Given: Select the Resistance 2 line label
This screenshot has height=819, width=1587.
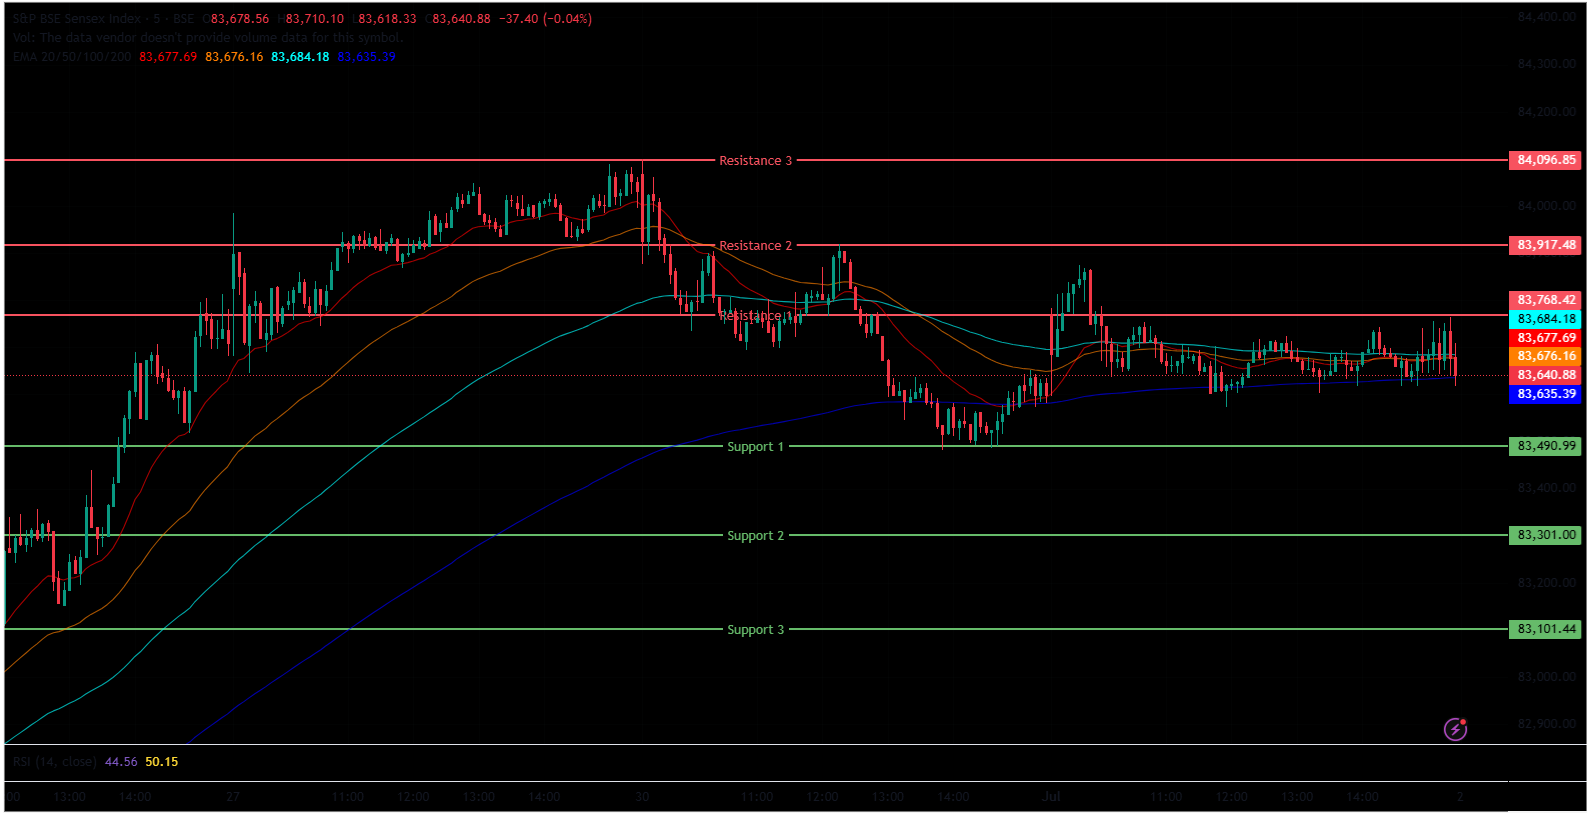Looking at the screenshot, I should 756,246.
